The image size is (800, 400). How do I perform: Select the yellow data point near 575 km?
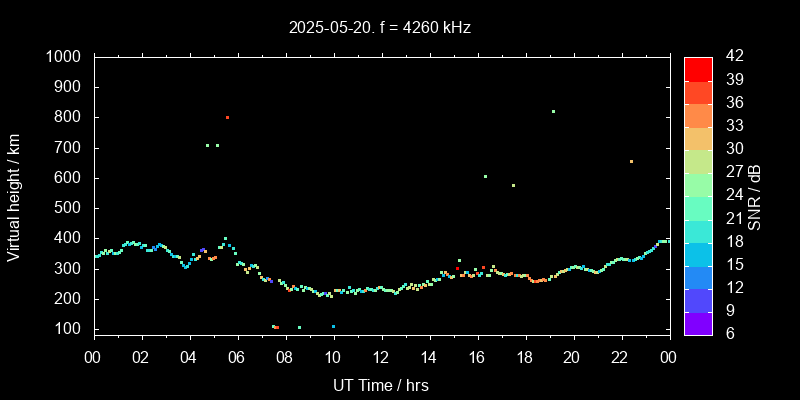[513, 185]
